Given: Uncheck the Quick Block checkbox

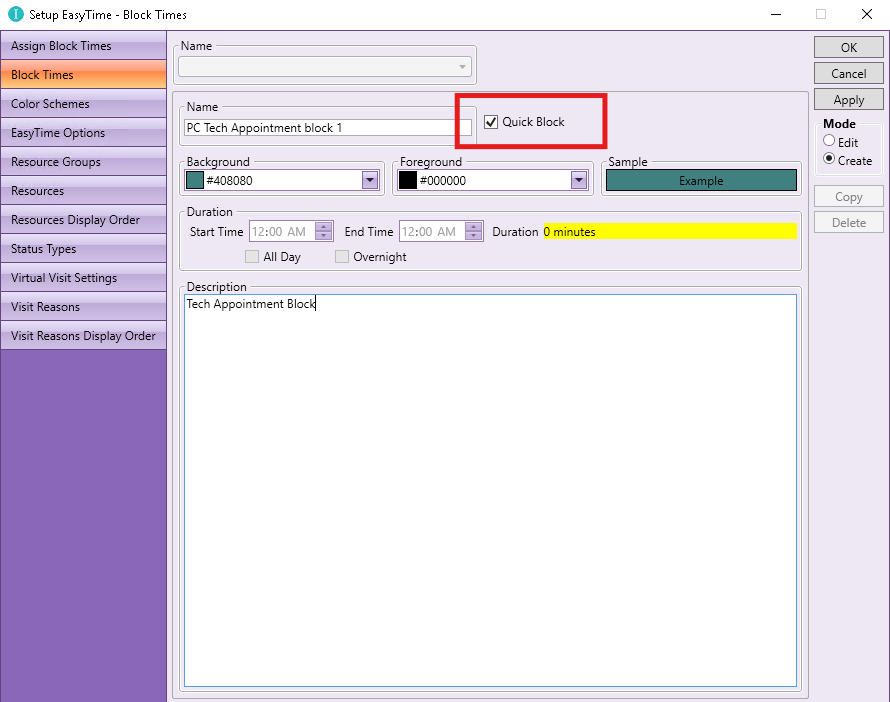Looking at the screenshot, I should pyautogui.click(x=491, y=122).
